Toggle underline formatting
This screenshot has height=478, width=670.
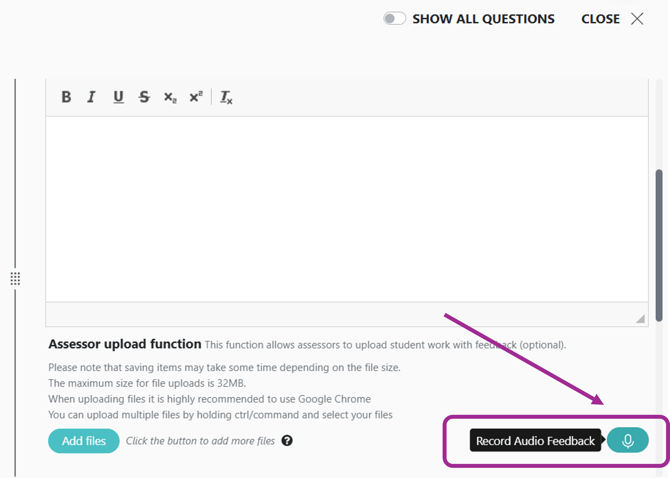click(x=118, y=97)
